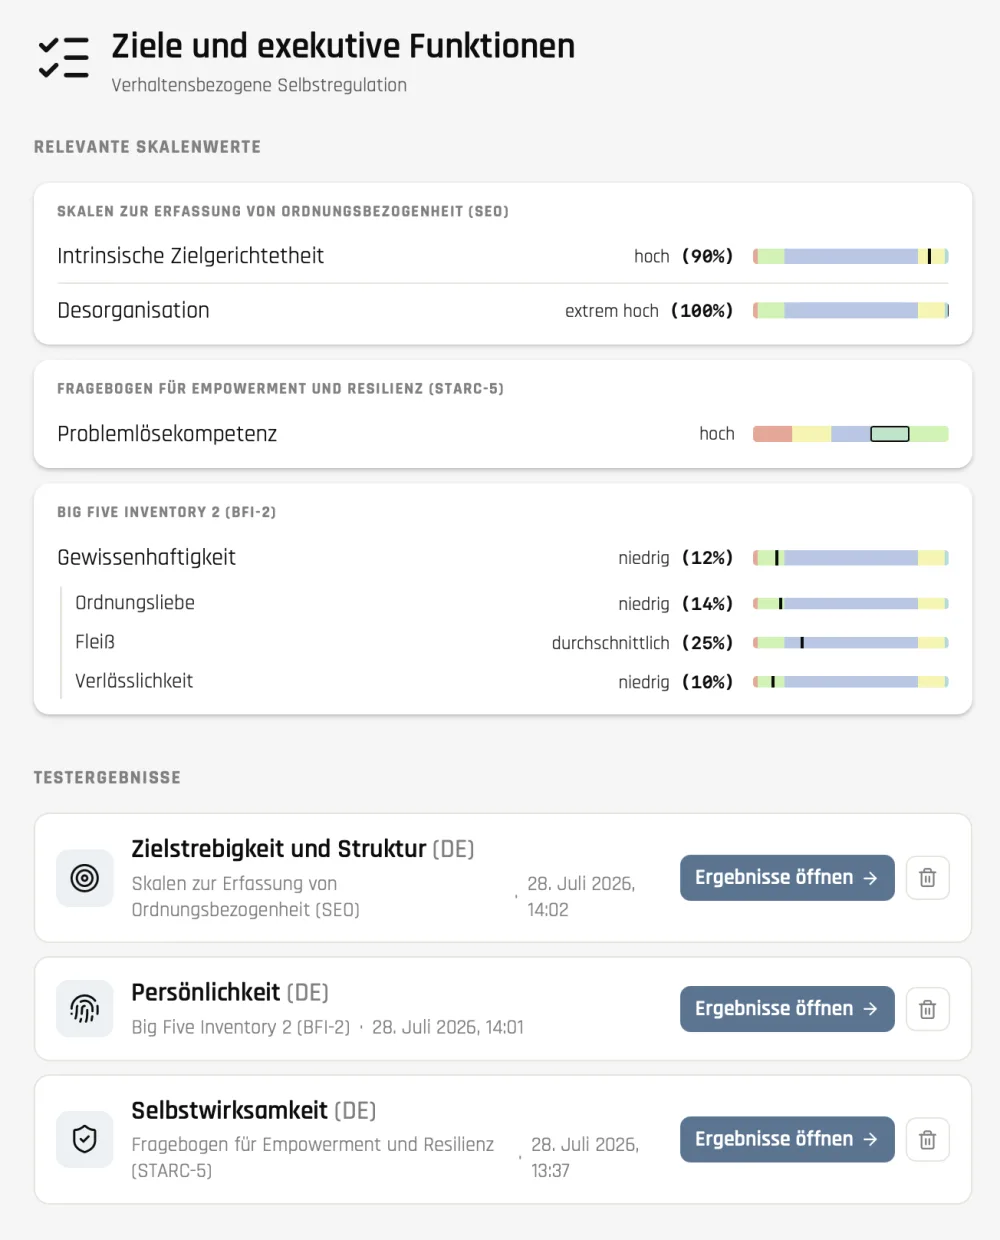Click the date '28. Juli 2026, 14:02'
Image resolution: width=1000 pixels, height=1240 pixels.
[581, 897]
